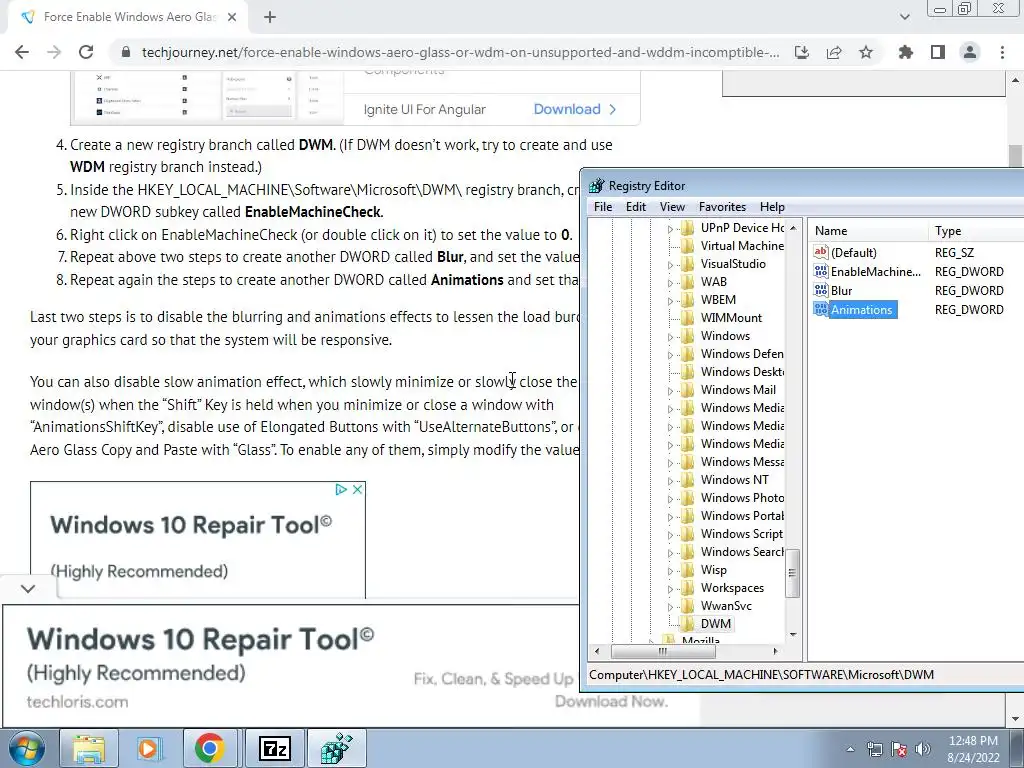Click the Registry Editor title bar icon
Screen dimensions: 1024x768
pos(596,185)
